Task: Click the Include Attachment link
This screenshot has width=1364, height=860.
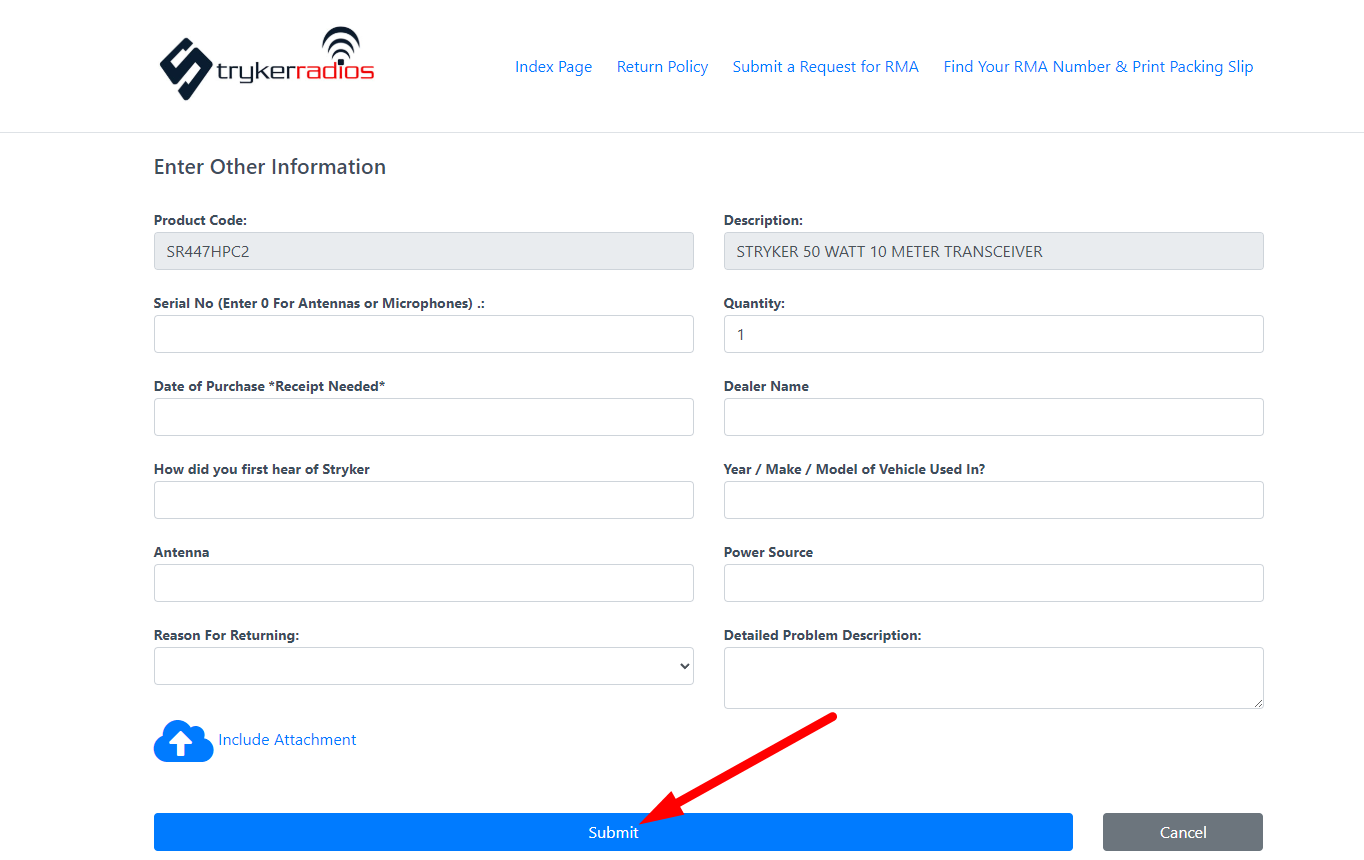Action: point(287,740)
